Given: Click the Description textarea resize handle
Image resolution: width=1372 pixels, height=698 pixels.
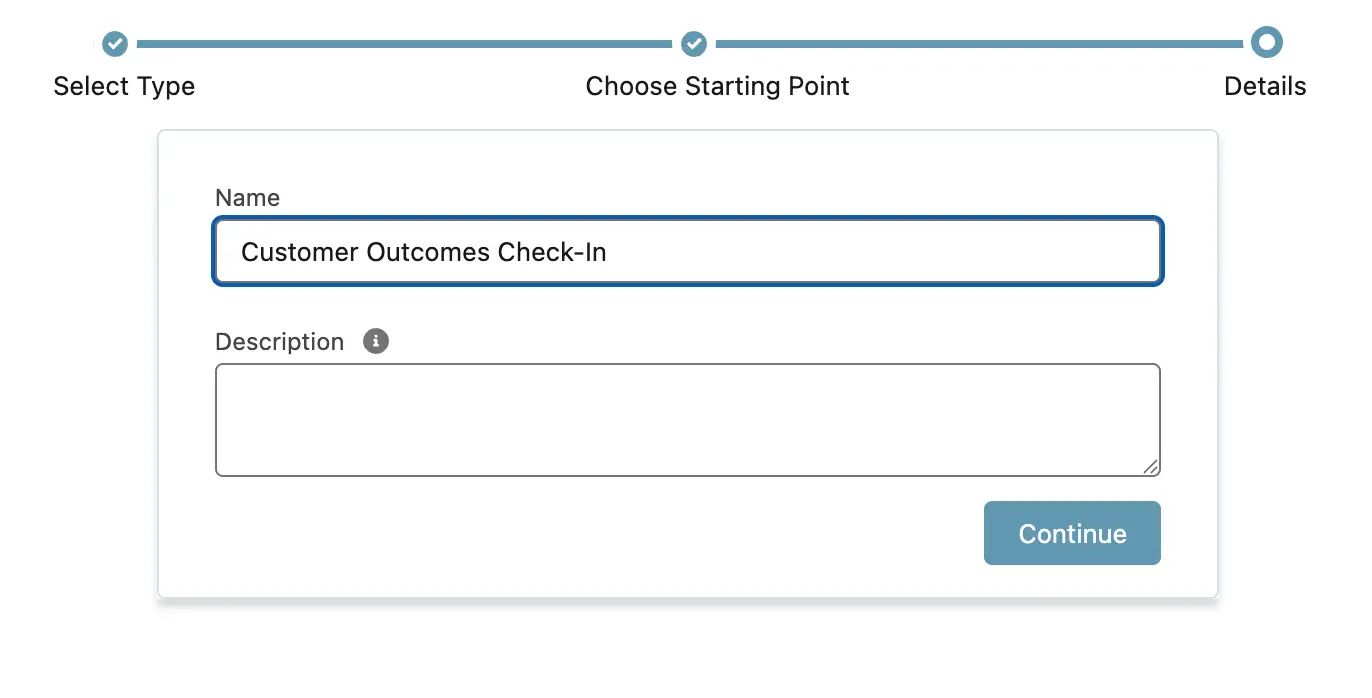Looking at the screenshot, I should coord(1151,466).
